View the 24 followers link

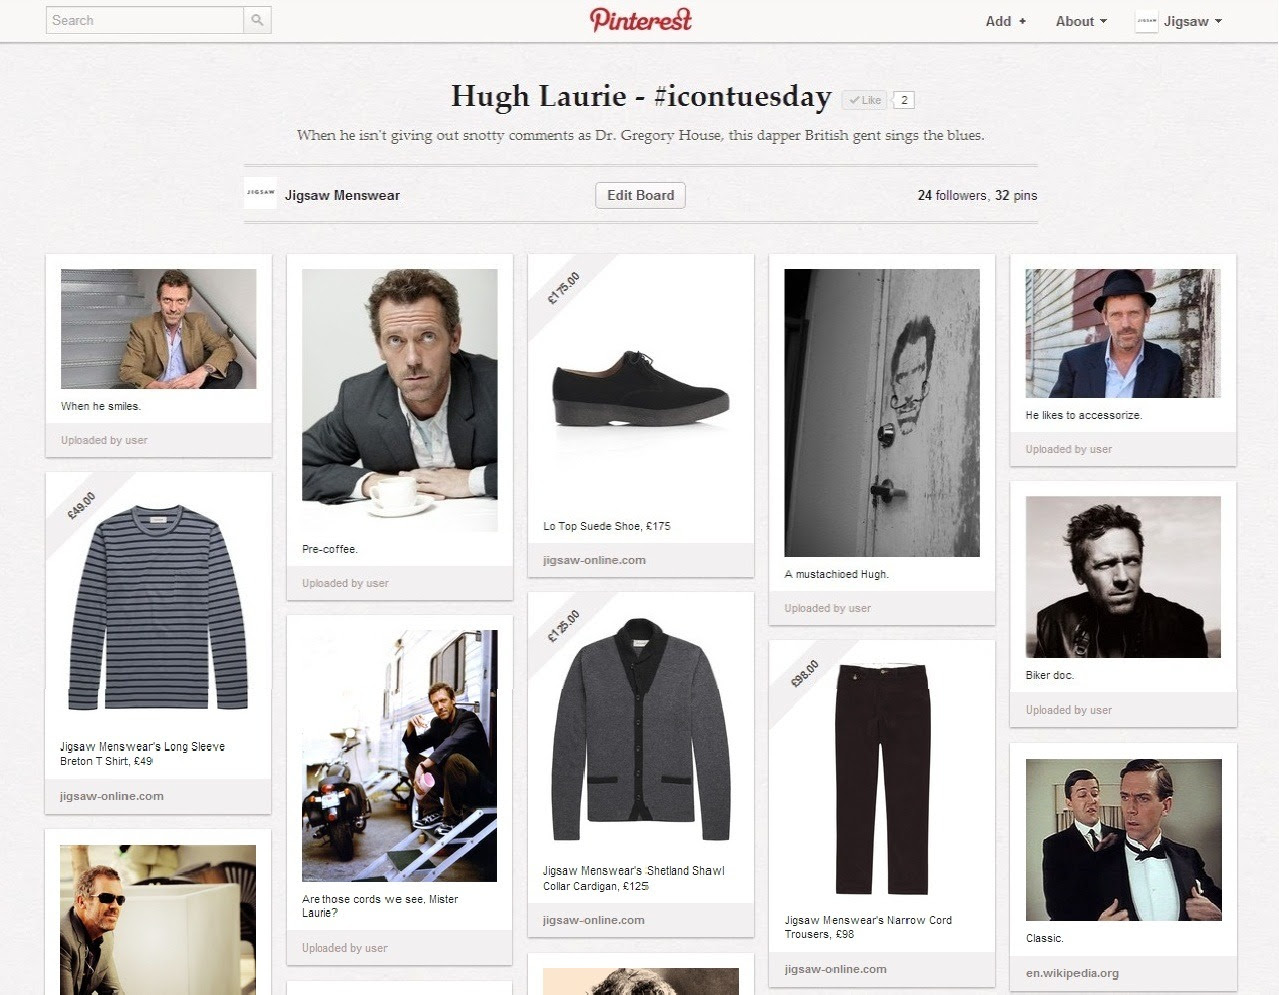click(x=952, y=196)
